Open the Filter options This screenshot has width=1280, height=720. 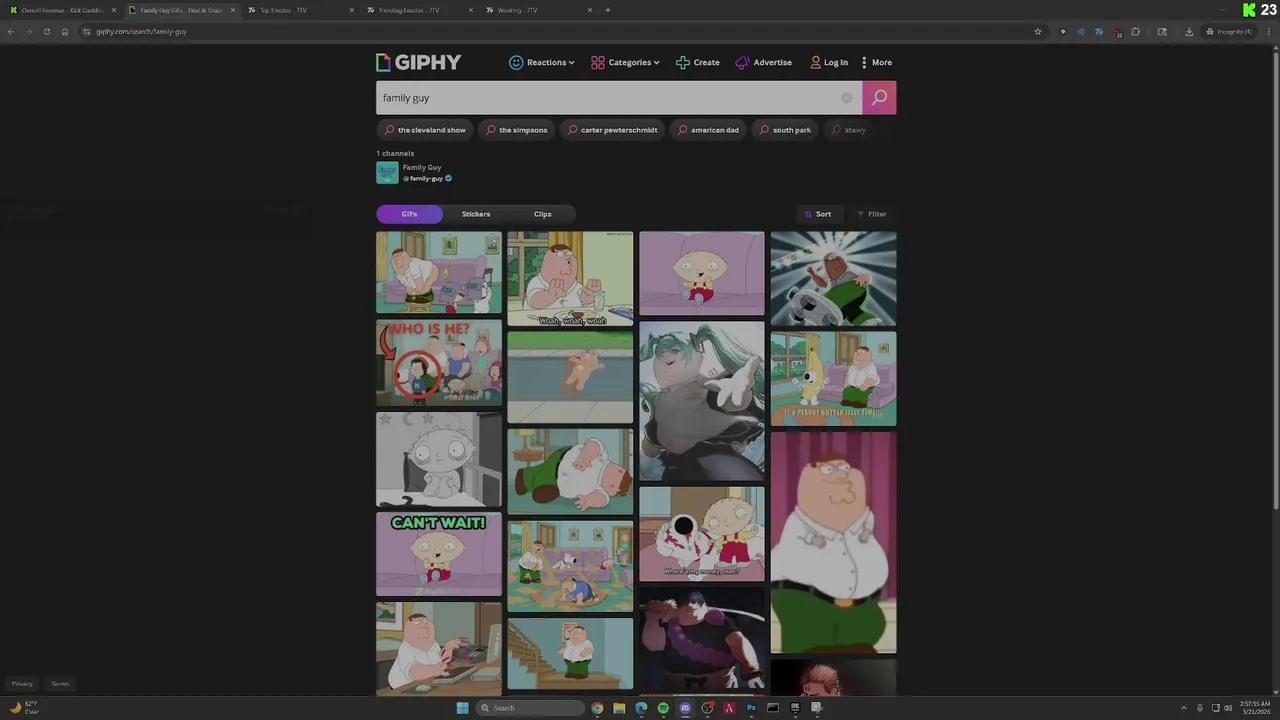click(x=871, y=214)
